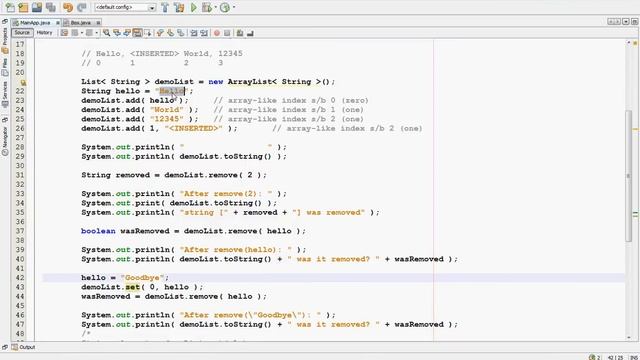
Task: Open the Files side panel tab
Action: coord(5,67)
